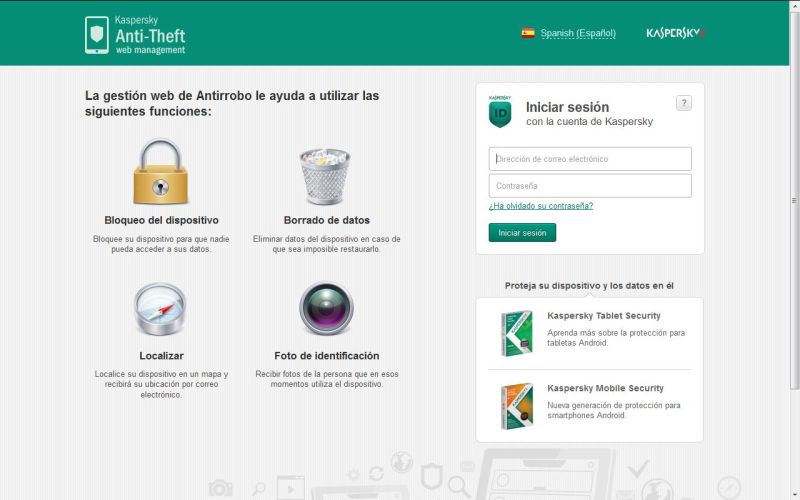Open the forgotten password link

pos(541,206)
